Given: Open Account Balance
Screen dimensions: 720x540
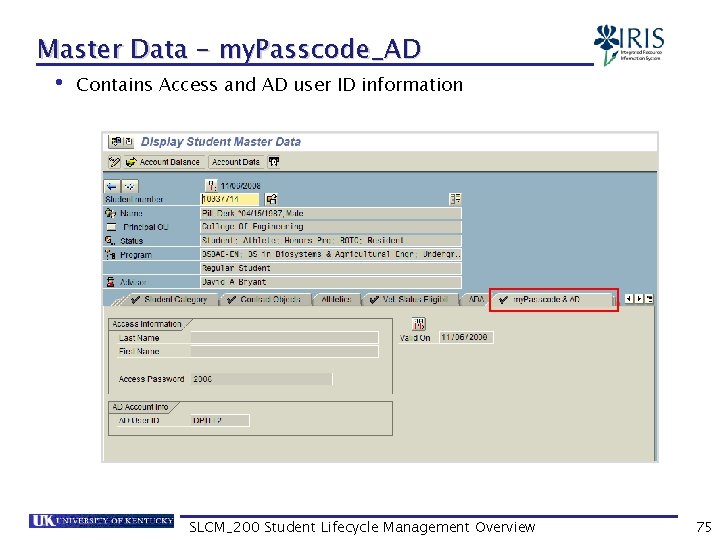Looking at the screenshot, I should coord(163,162).
